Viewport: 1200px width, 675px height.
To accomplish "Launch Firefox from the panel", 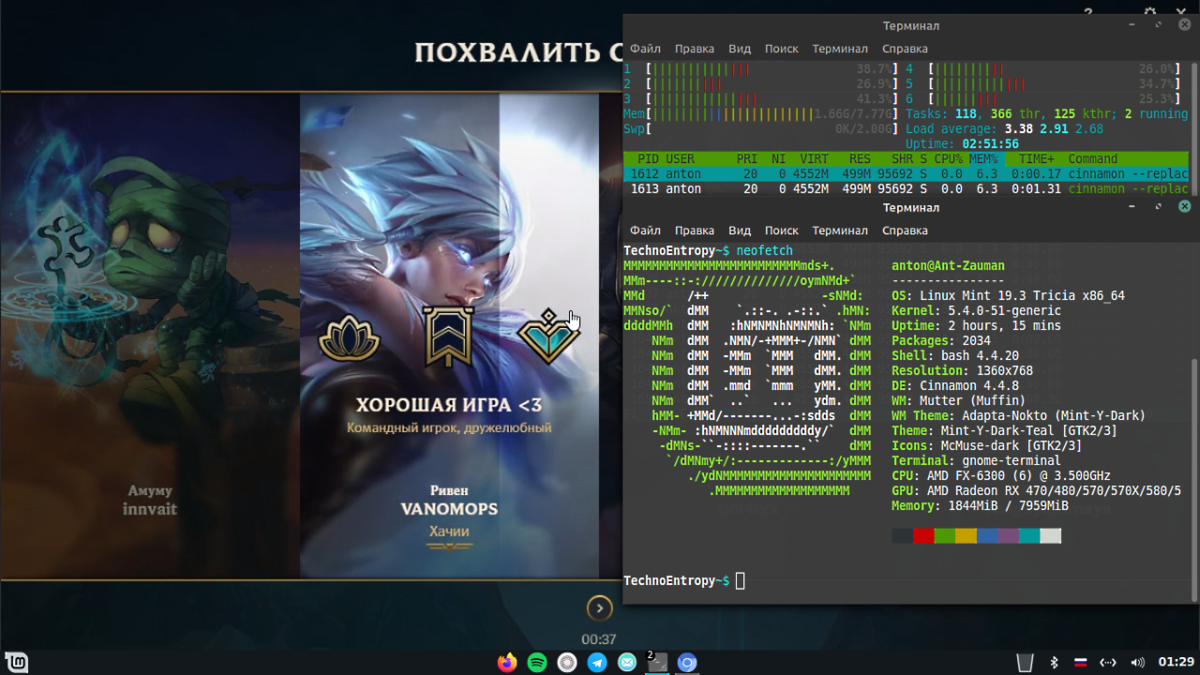I will click(x=507, y=662).
